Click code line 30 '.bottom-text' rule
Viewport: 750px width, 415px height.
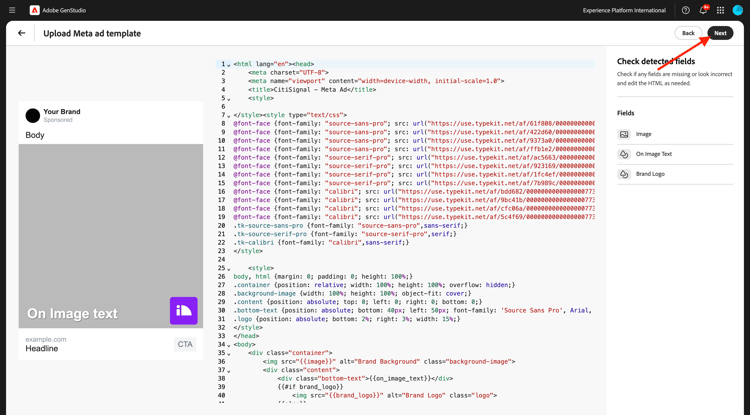(x=414, y=310)
